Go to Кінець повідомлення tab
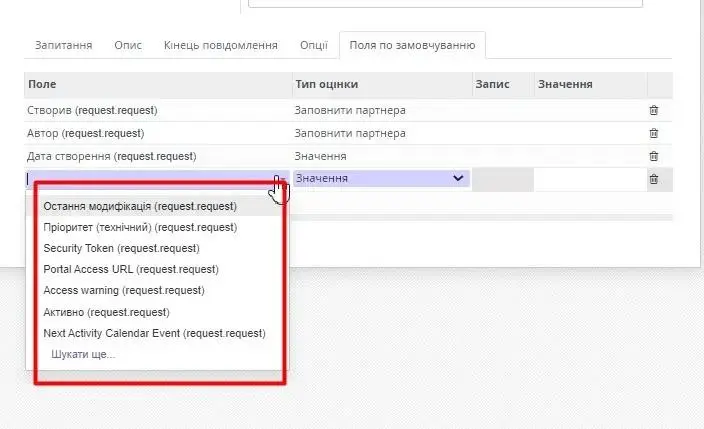The width and height of the screenshot is (704, 429). coord(221,46)
